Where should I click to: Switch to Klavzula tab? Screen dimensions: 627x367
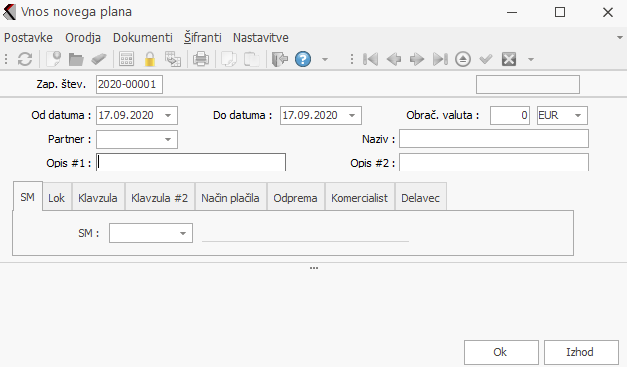coord(98,198)
